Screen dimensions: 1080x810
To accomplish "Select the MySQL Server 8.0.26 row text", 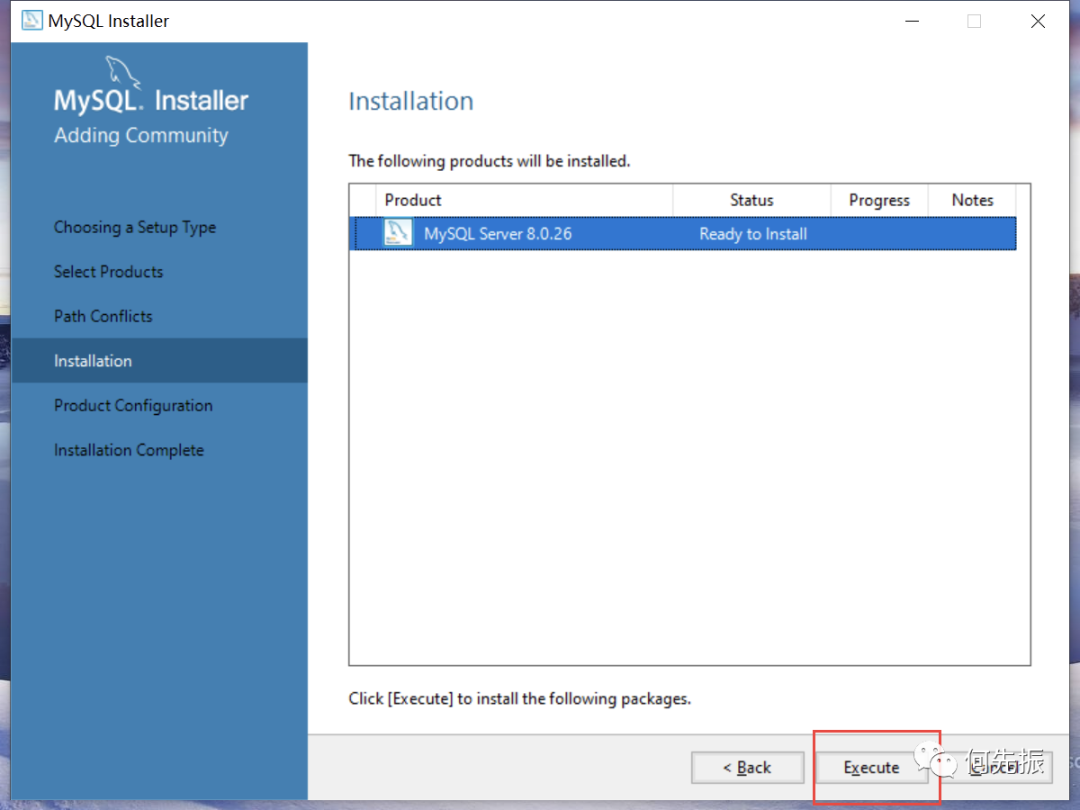I will (x=498, y=233).
